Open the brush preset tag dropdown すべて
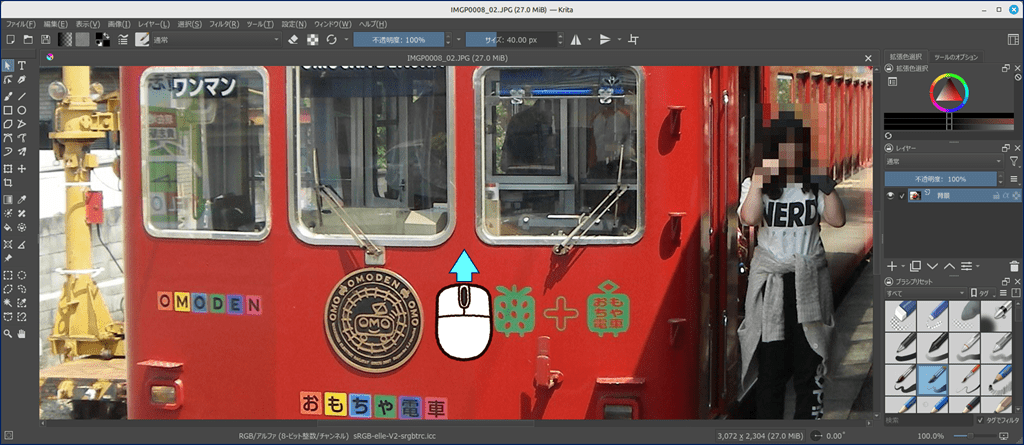The width and height of the screenshot is (1024, 445). 924,291
